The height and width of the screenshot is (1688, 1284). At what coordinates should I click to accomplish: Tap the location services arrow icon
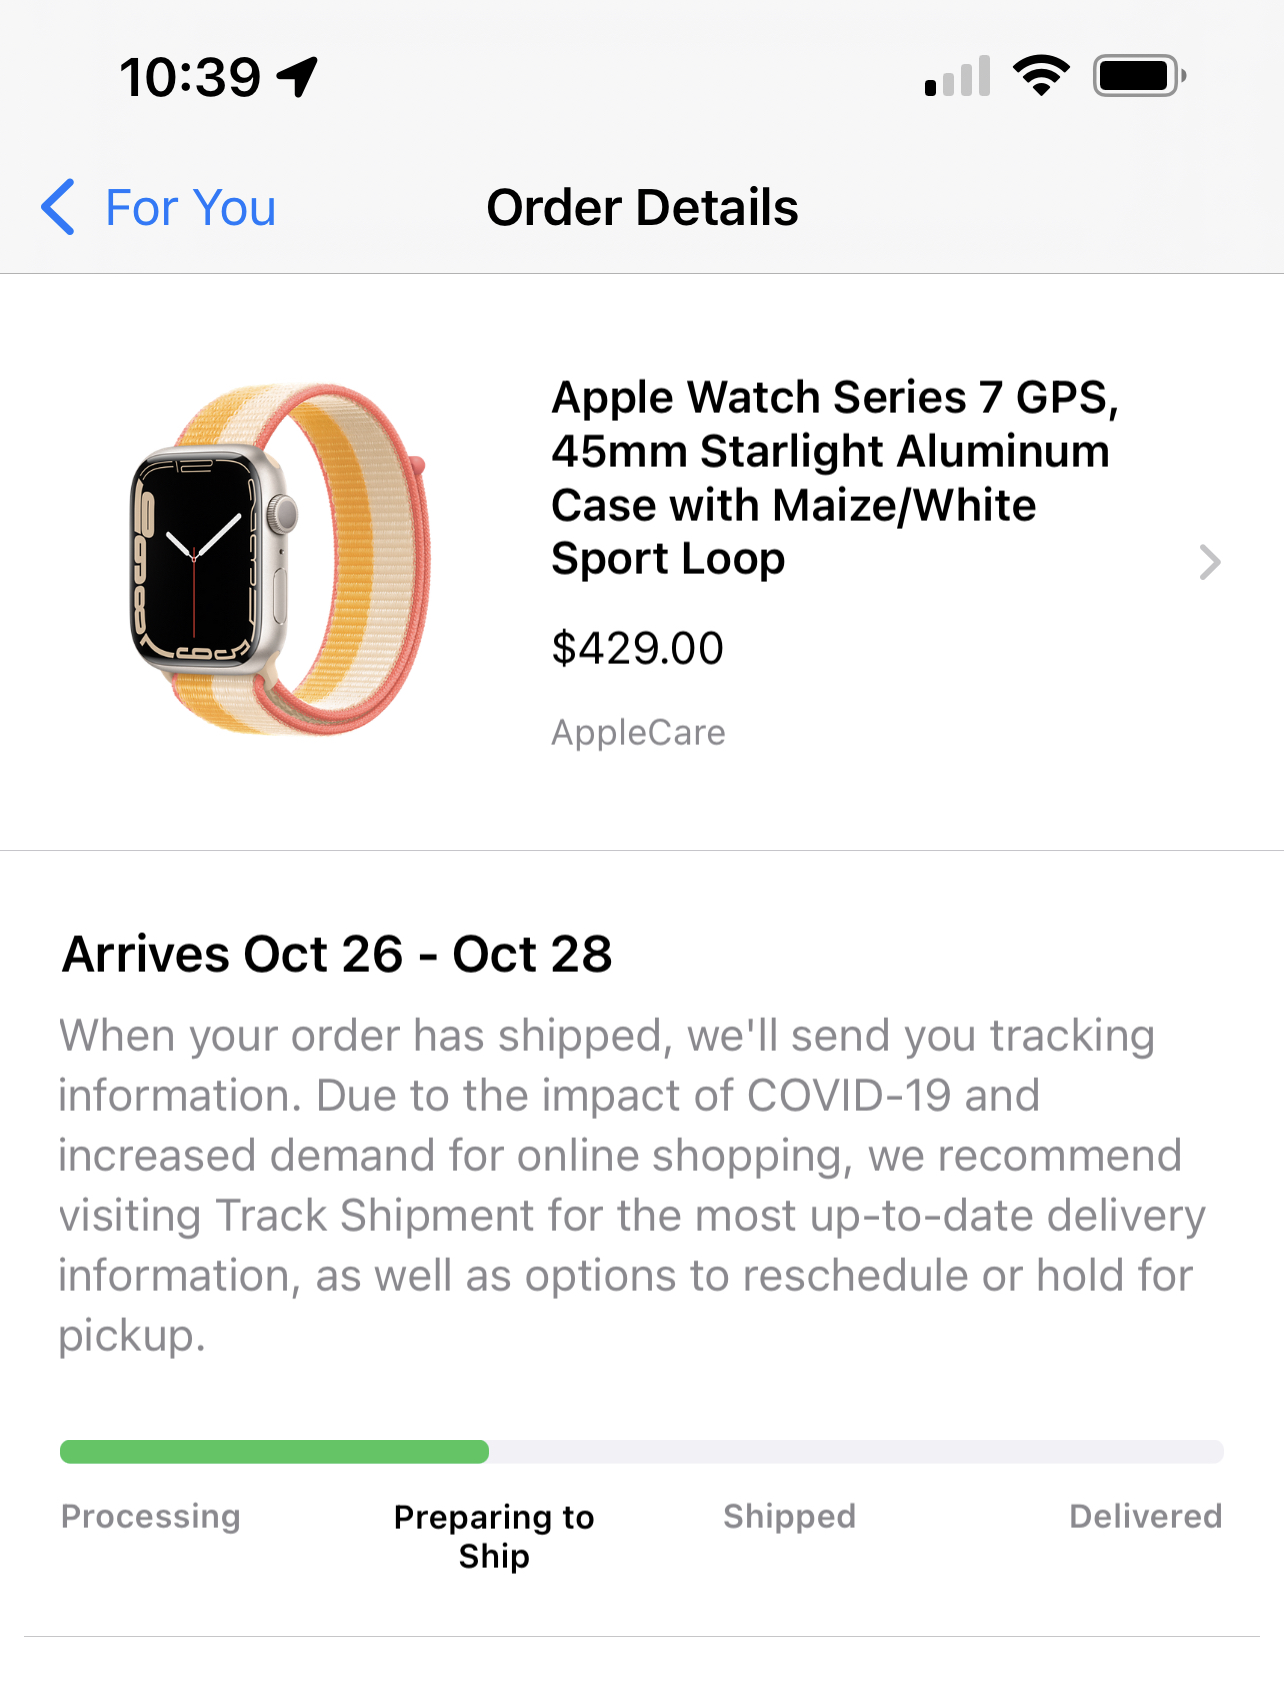tap(298, 77)
